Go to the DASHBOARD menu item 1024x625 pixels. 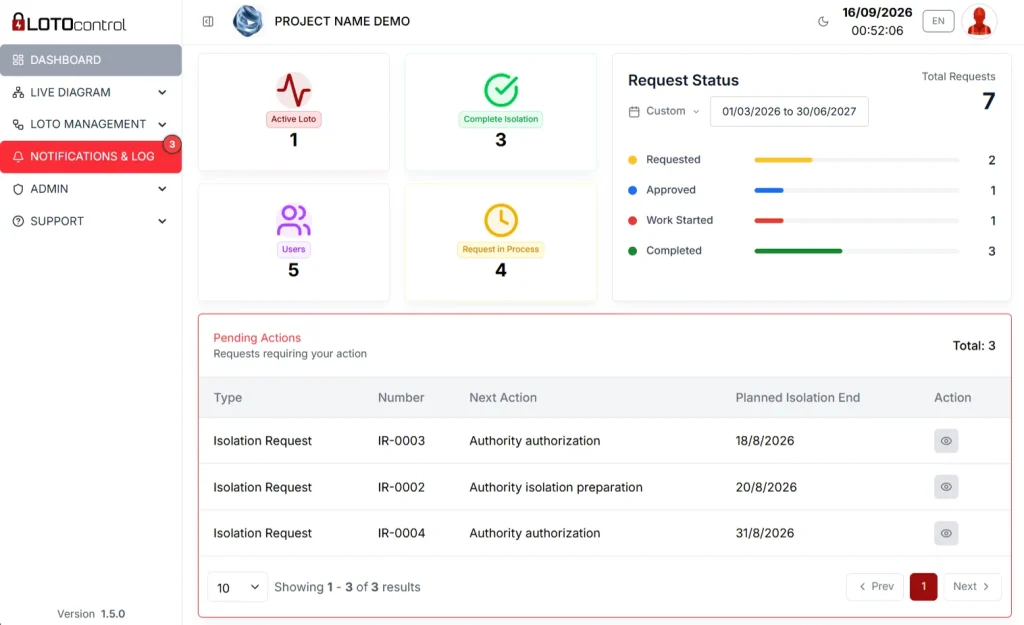click(91, 60)
